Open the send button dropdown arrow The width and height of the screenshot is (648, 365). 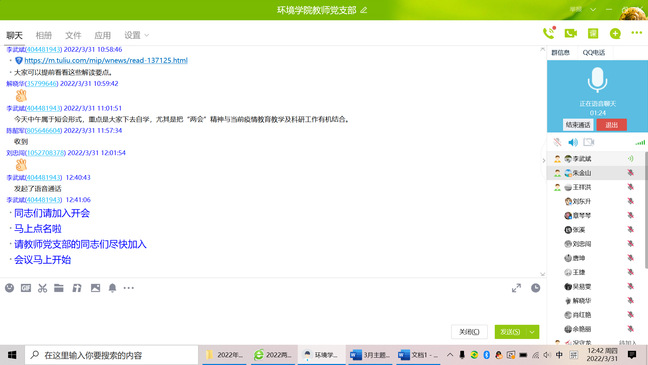point(532,332)
